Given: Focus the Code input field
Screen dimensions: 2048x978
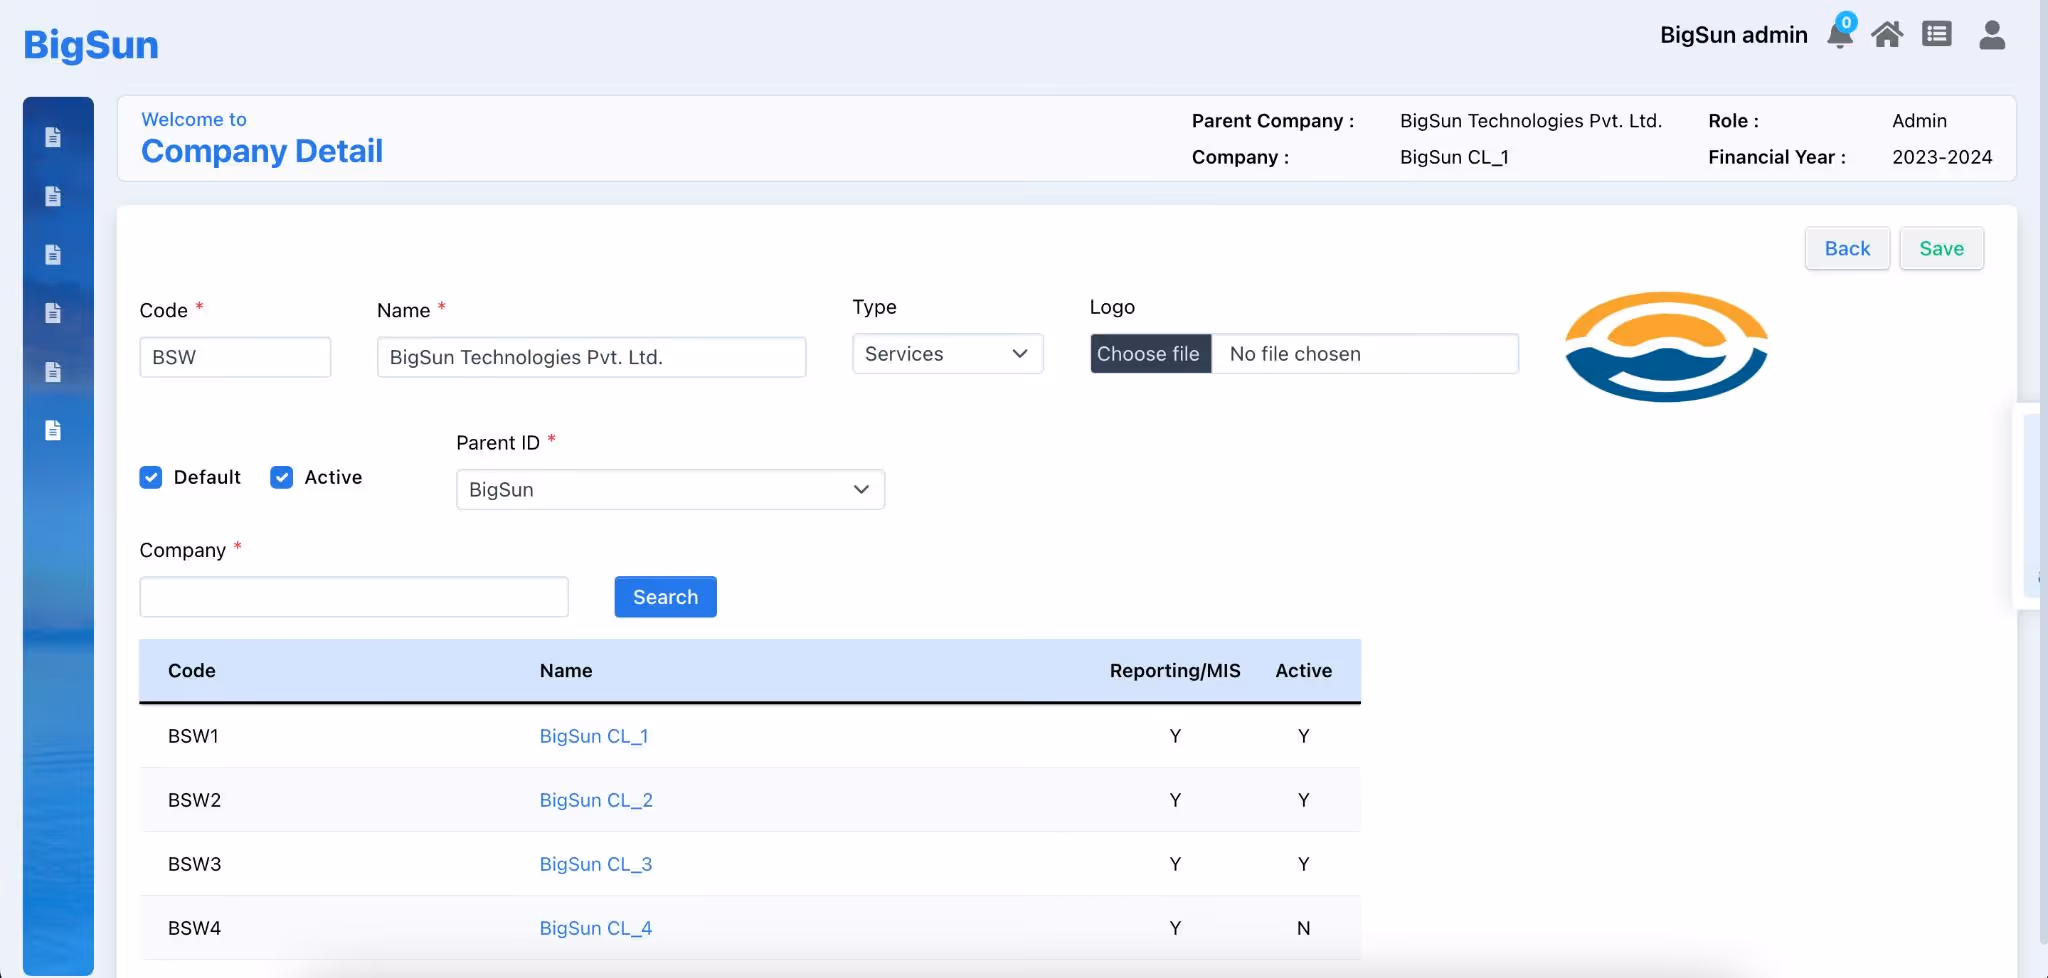Looking at the screenshot, I should [x=235, y=357].
